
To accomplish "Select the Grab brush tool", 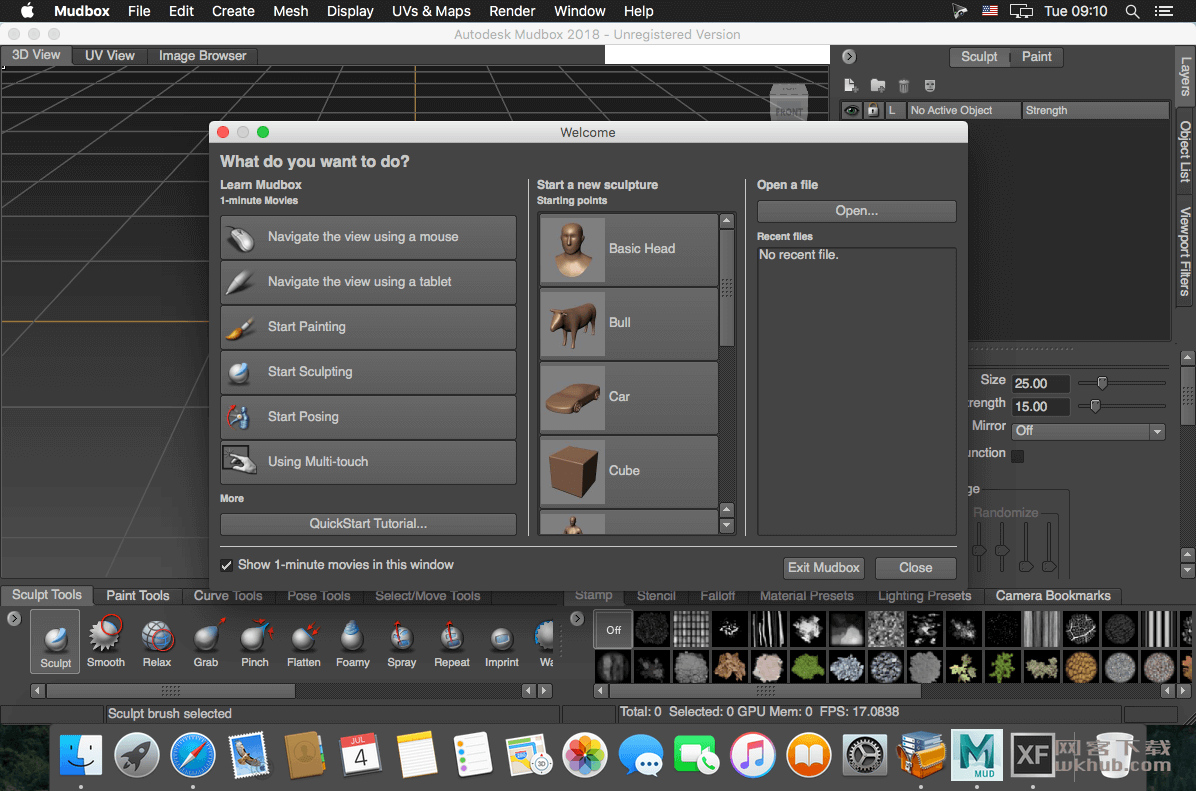I will coord(206,641).
